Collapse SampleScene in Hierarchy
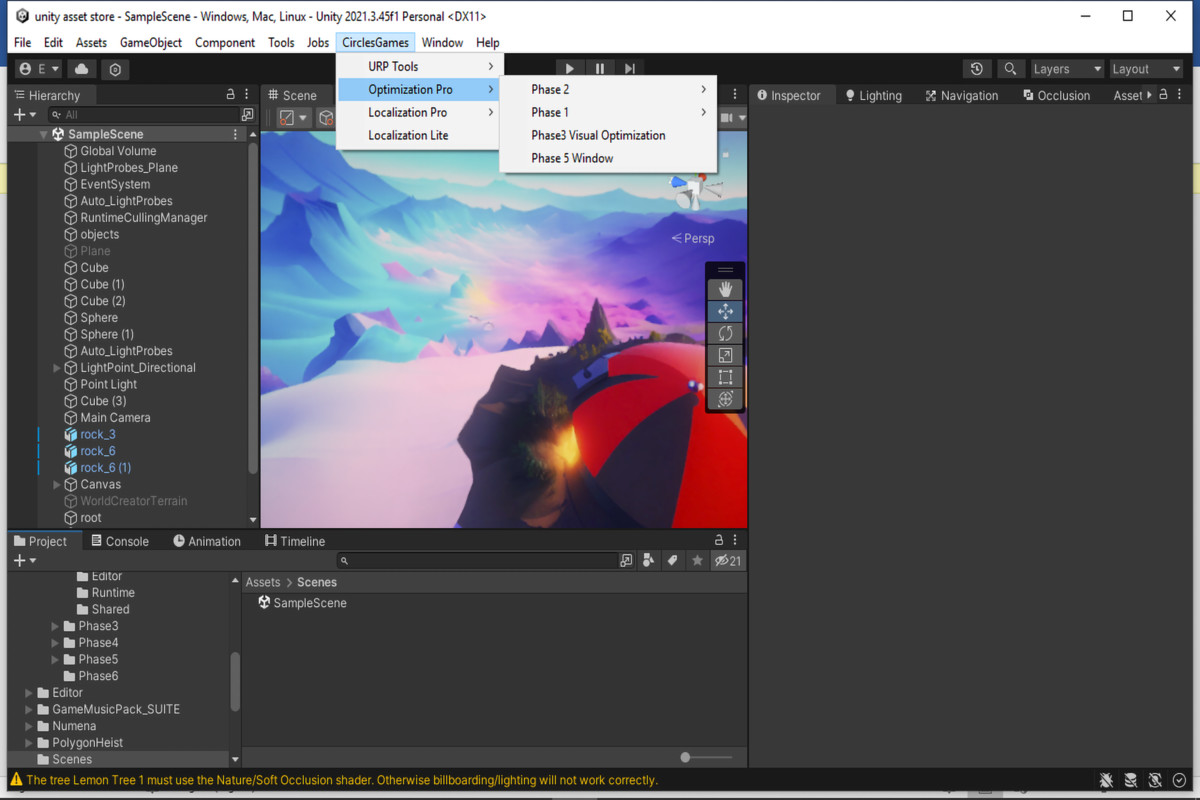Viewport: 1200px width, 800px height. click(x=43, y=134)
